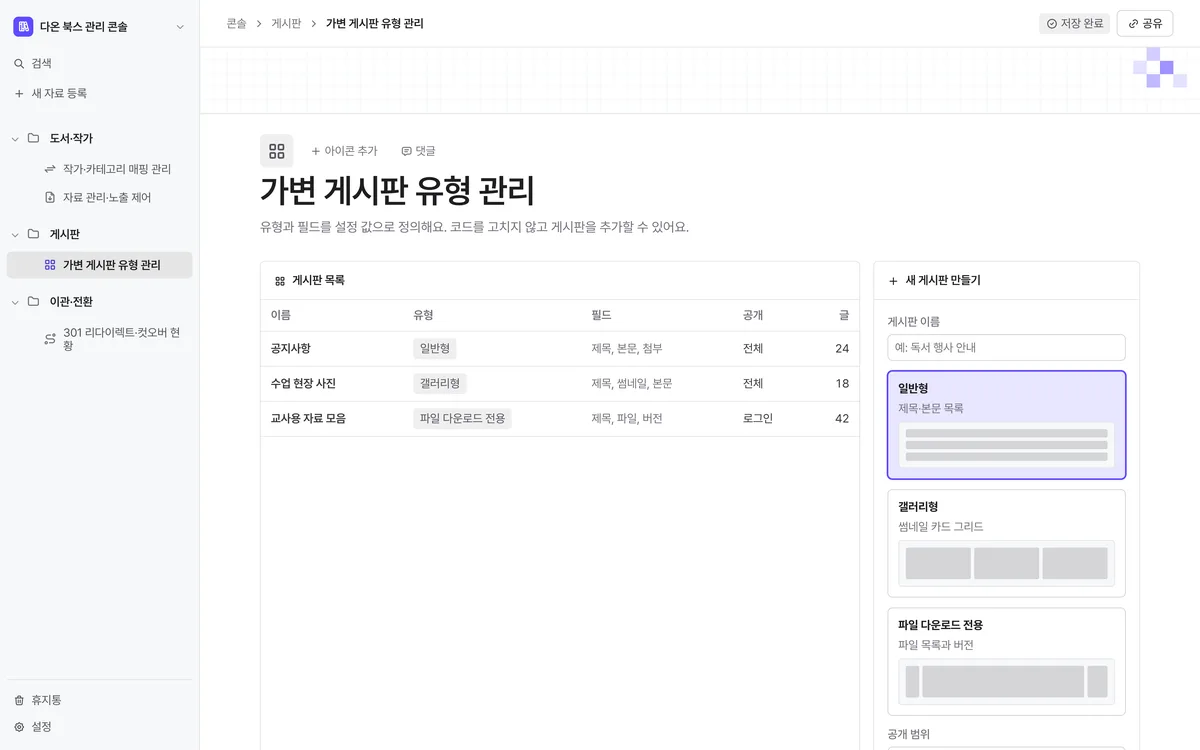Select the 교사용 자료 모음 board row
The image size is (1200, 750).
(560, 419)
